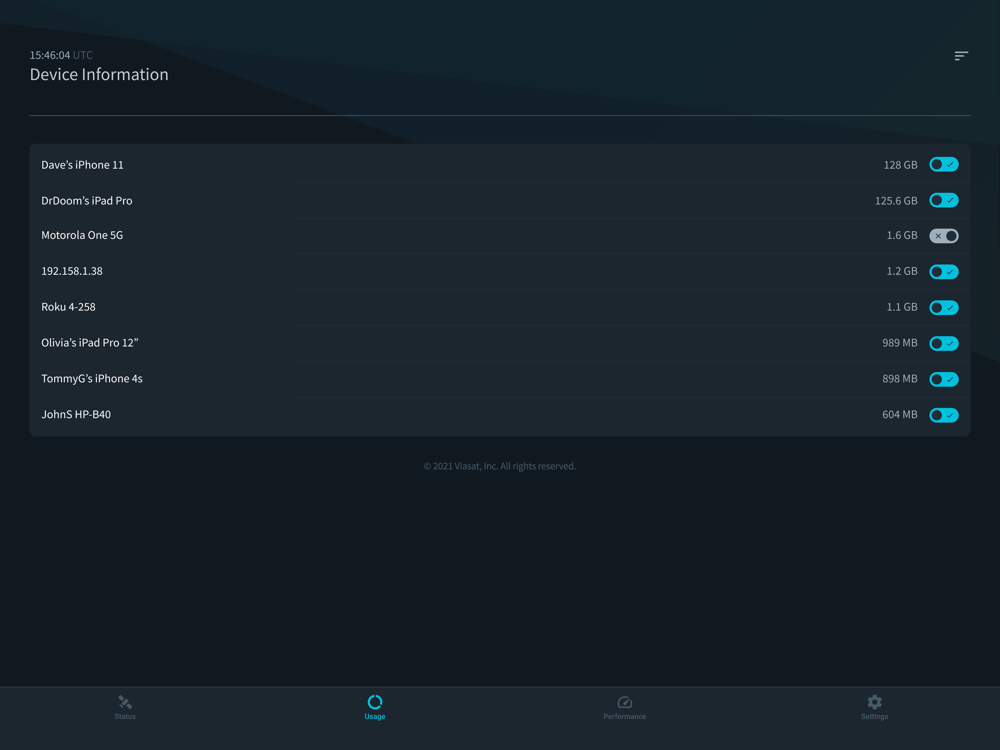Click Olivia's iPad Pro 12" device name
This screenshot has width=1000, height=750.
(90, 342)
